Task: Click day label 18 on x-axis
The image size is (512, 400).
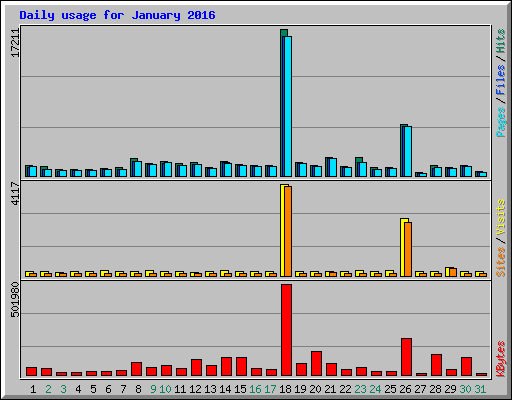Action: point(285,389)
